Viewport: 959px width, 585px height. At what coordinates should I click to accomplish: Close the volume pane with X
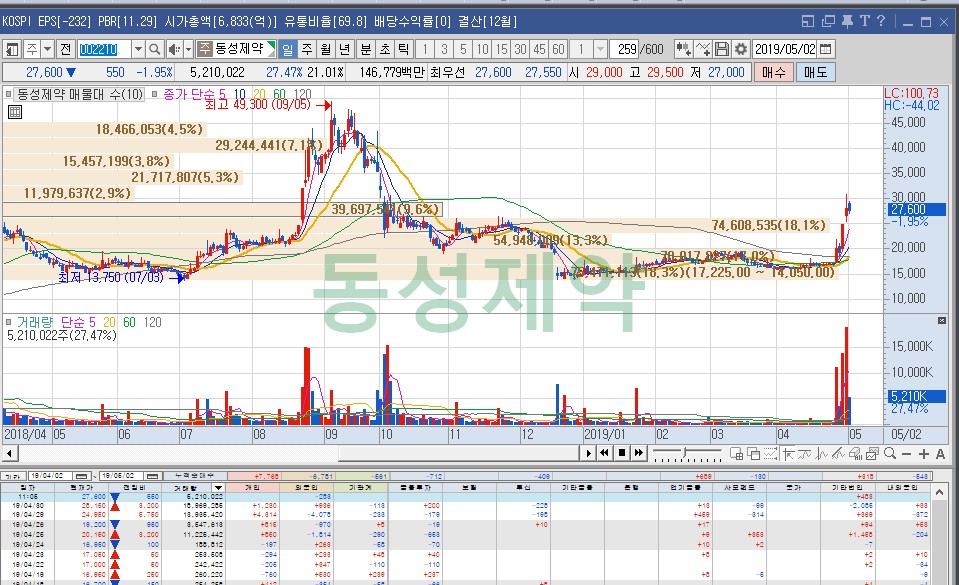pos(942,321)
